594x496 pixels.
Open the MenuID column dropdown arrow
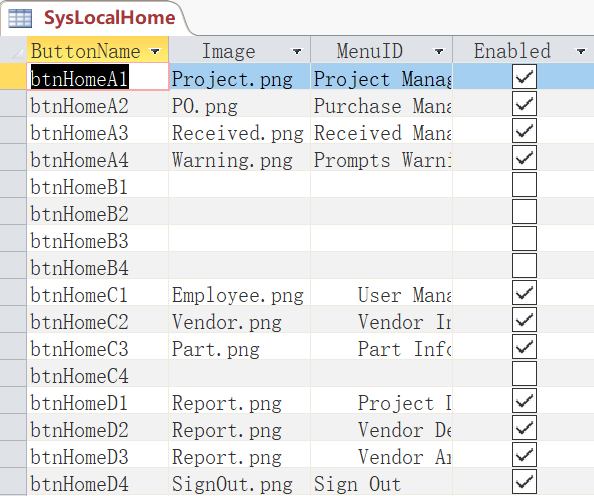coord(439,51)
